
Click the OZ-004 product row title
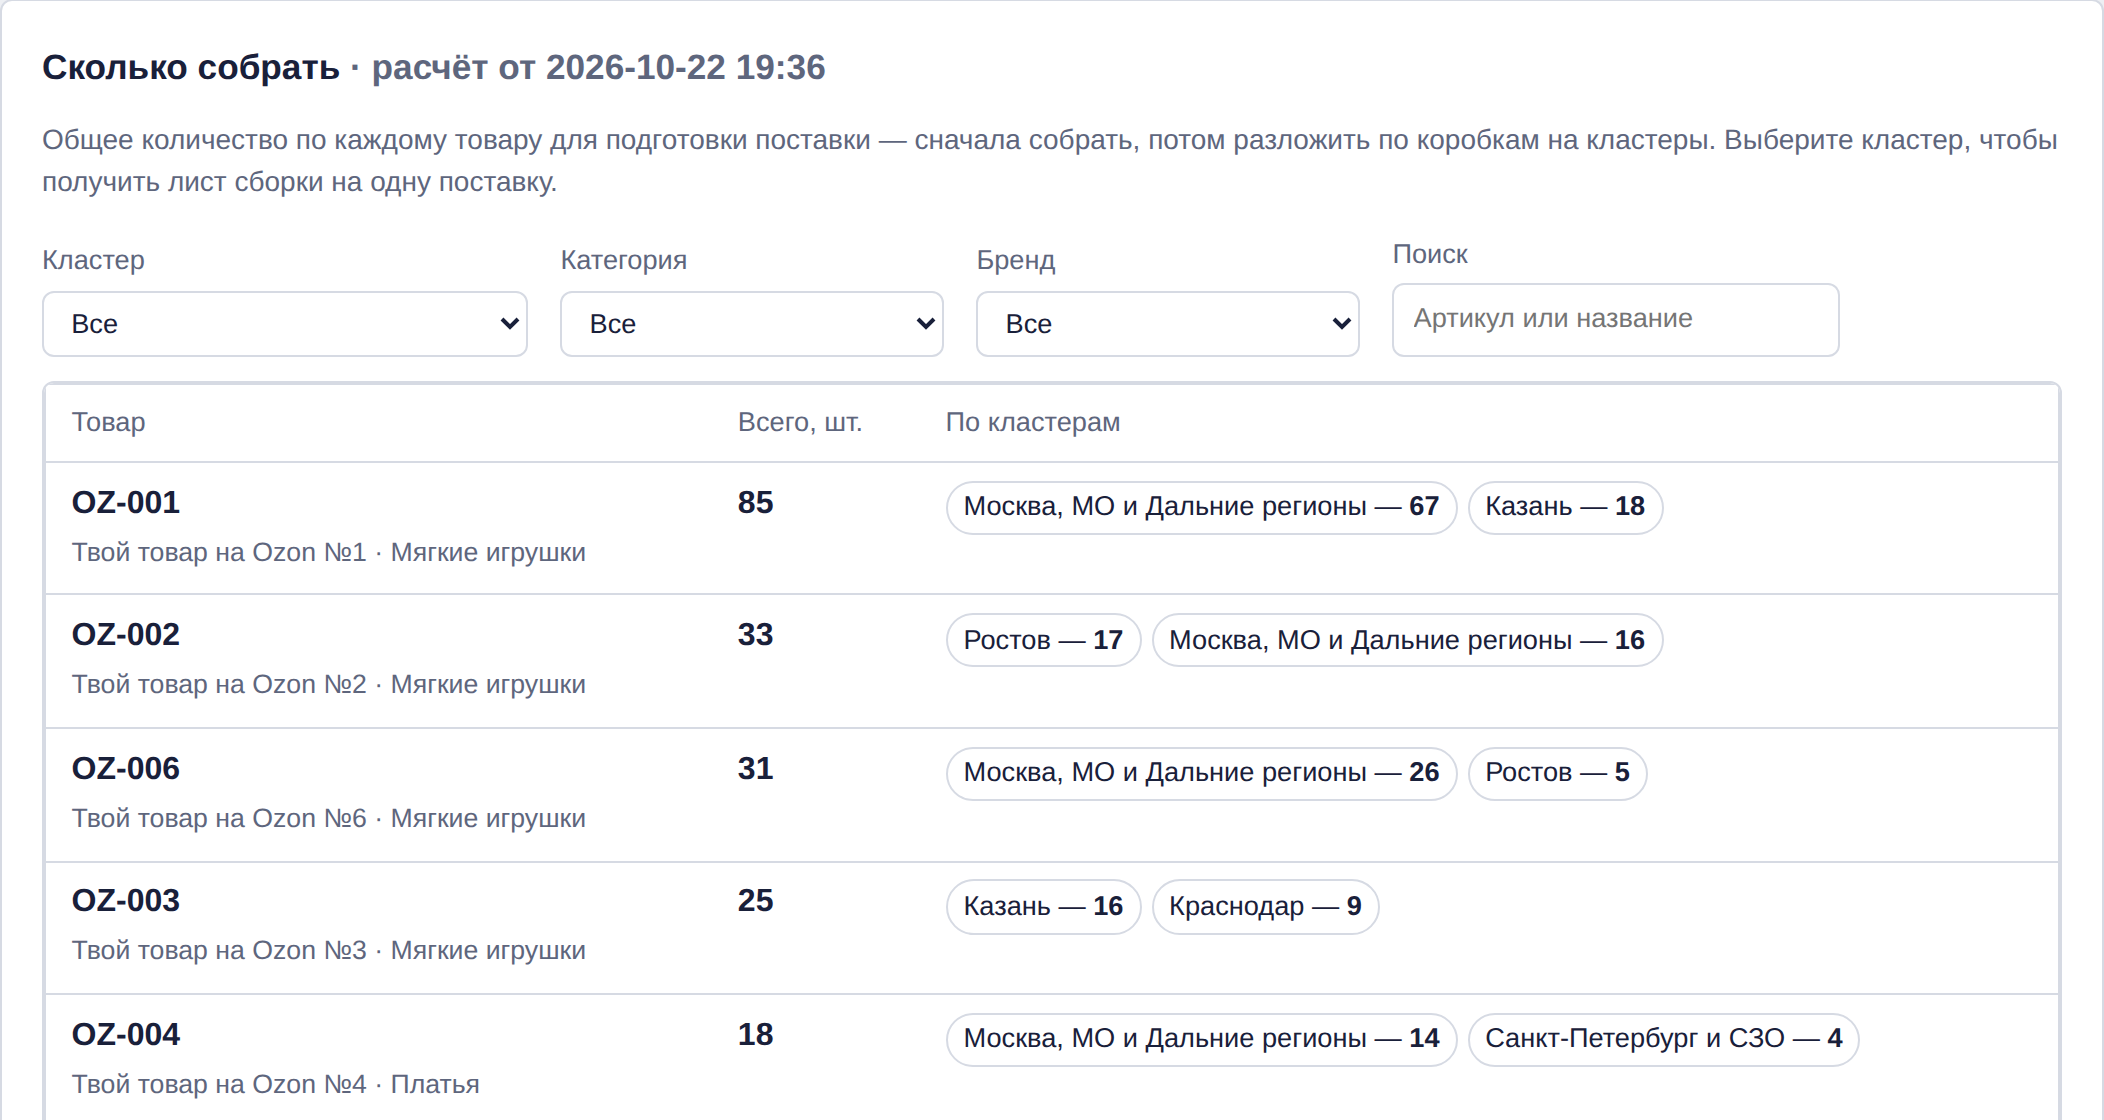point(126,1035)
